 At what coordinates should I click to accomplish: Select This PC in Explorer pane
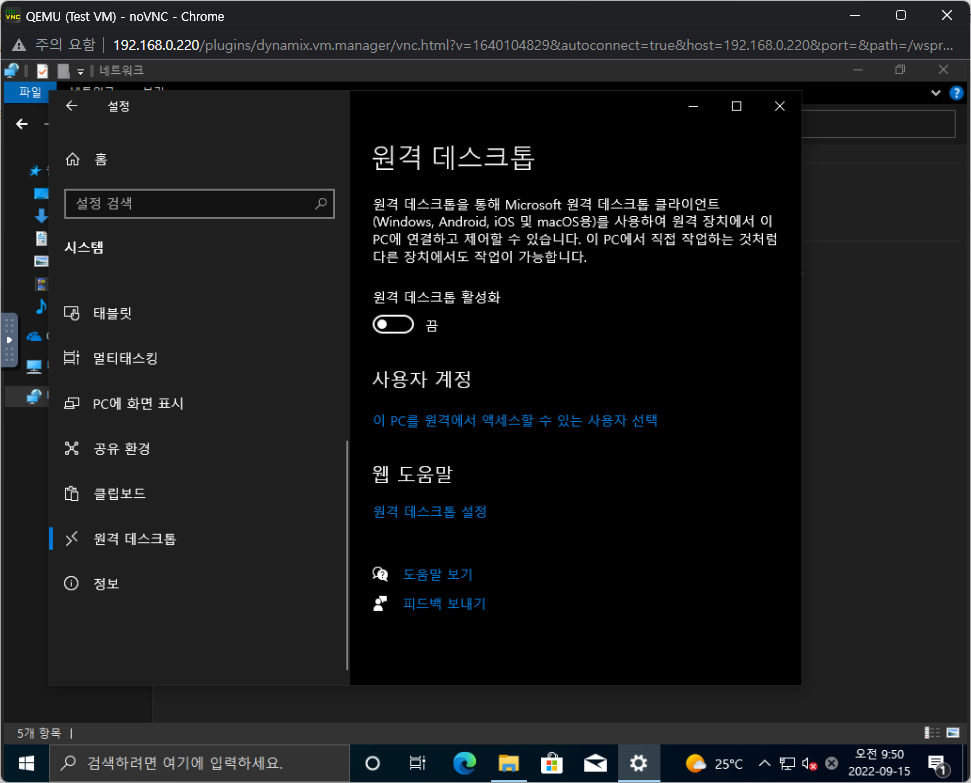34,367
